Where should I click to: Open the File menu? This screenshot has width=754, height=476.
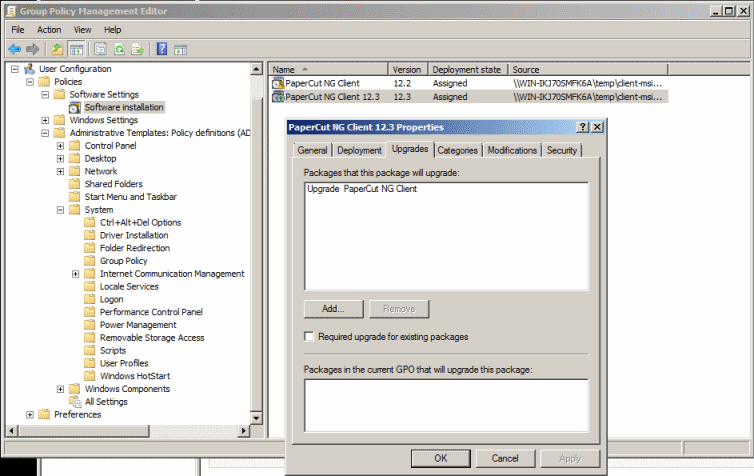coord(18,30)
